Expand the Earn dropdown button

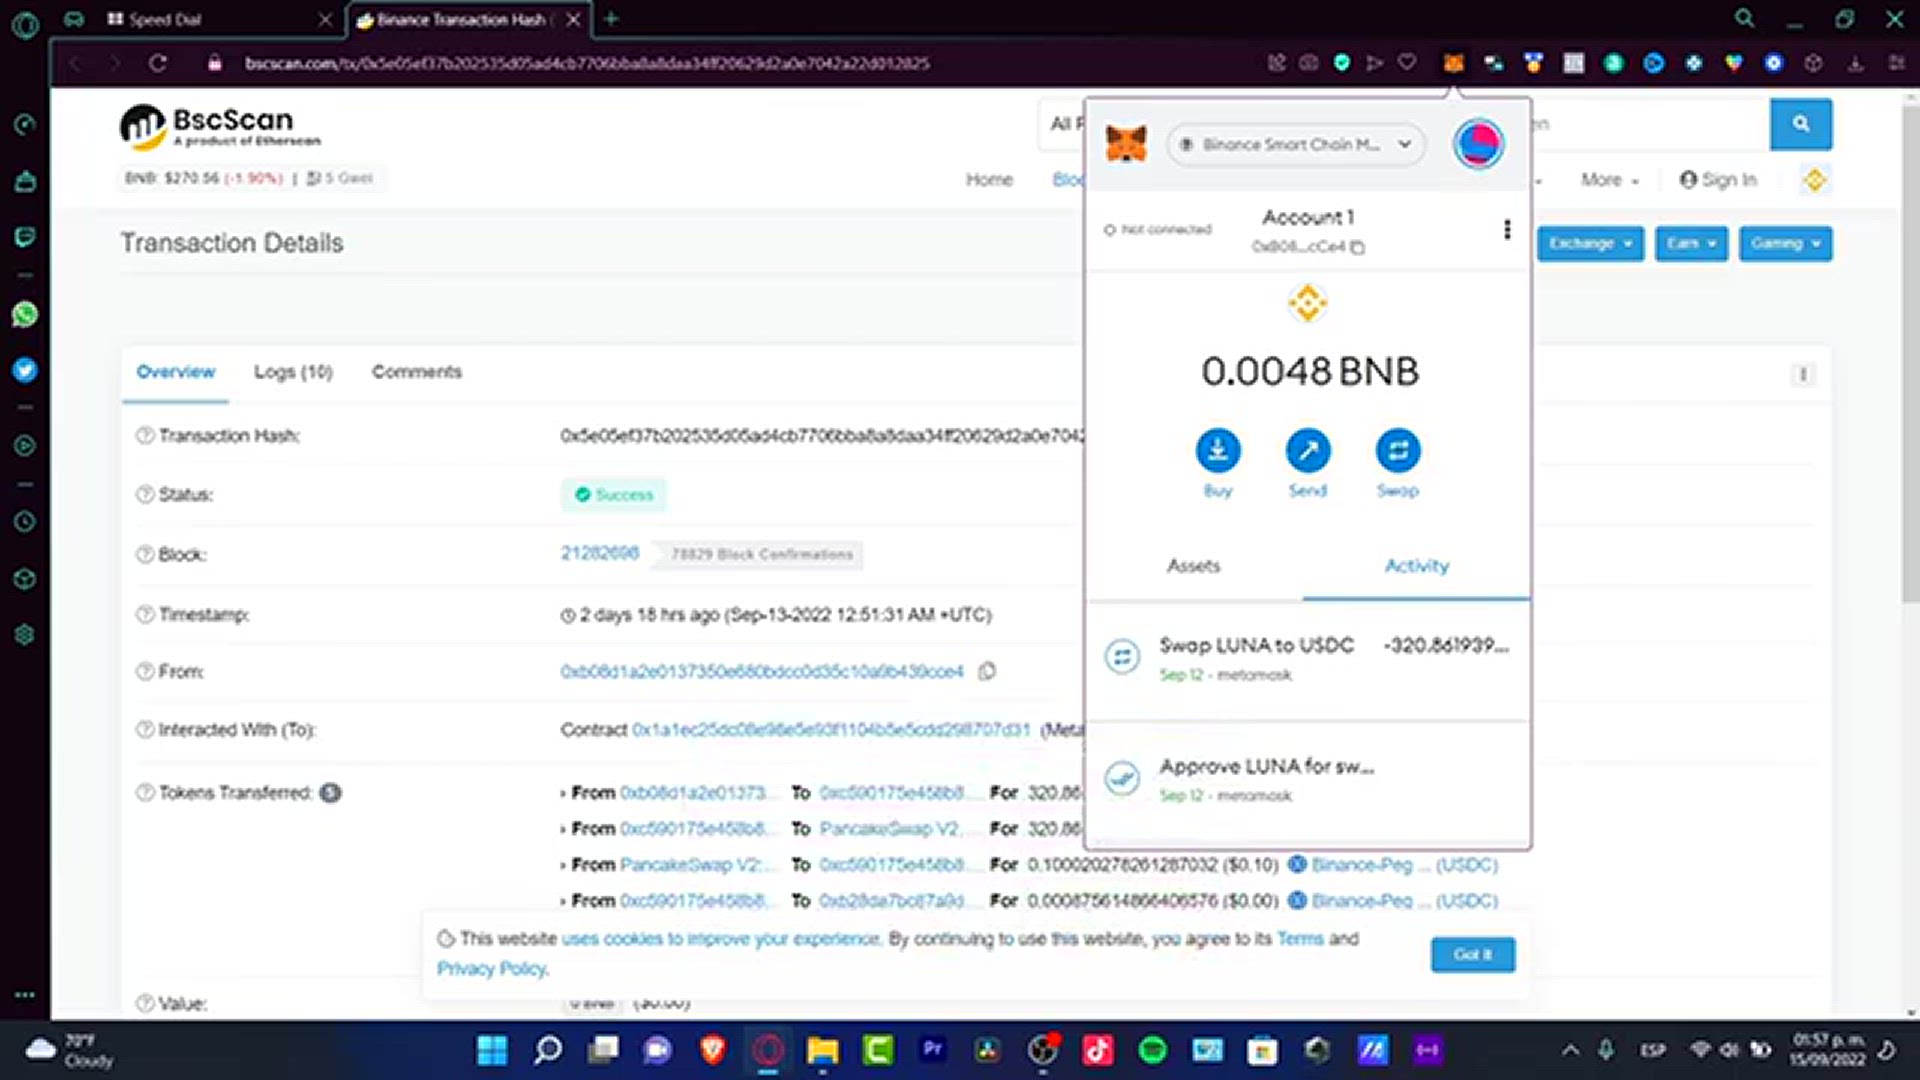point(1691,244)
